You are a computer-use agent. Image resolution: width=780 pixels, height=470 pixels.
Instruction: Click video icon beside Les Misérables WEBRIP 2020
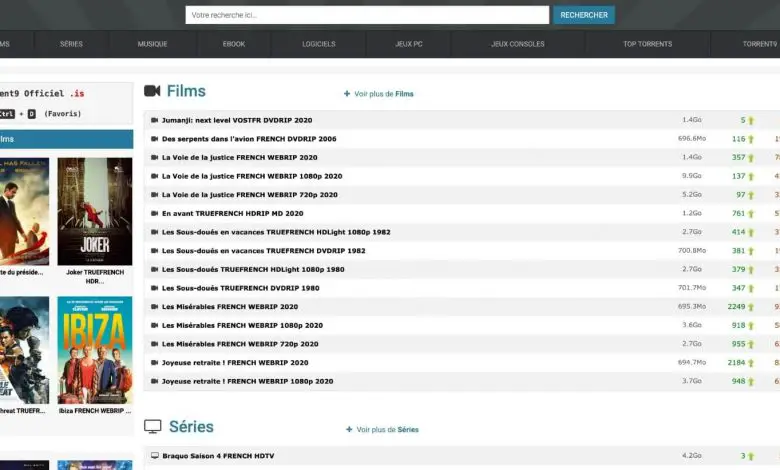[154, 306]
